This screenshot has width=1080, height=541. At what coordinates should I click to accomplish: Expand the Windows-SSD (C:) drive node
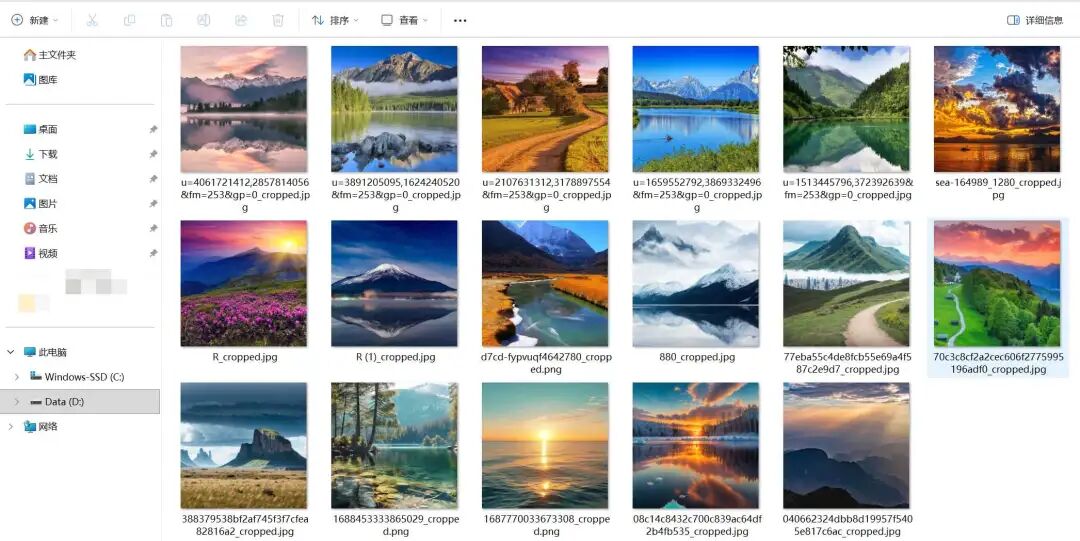tap(17, 377)
